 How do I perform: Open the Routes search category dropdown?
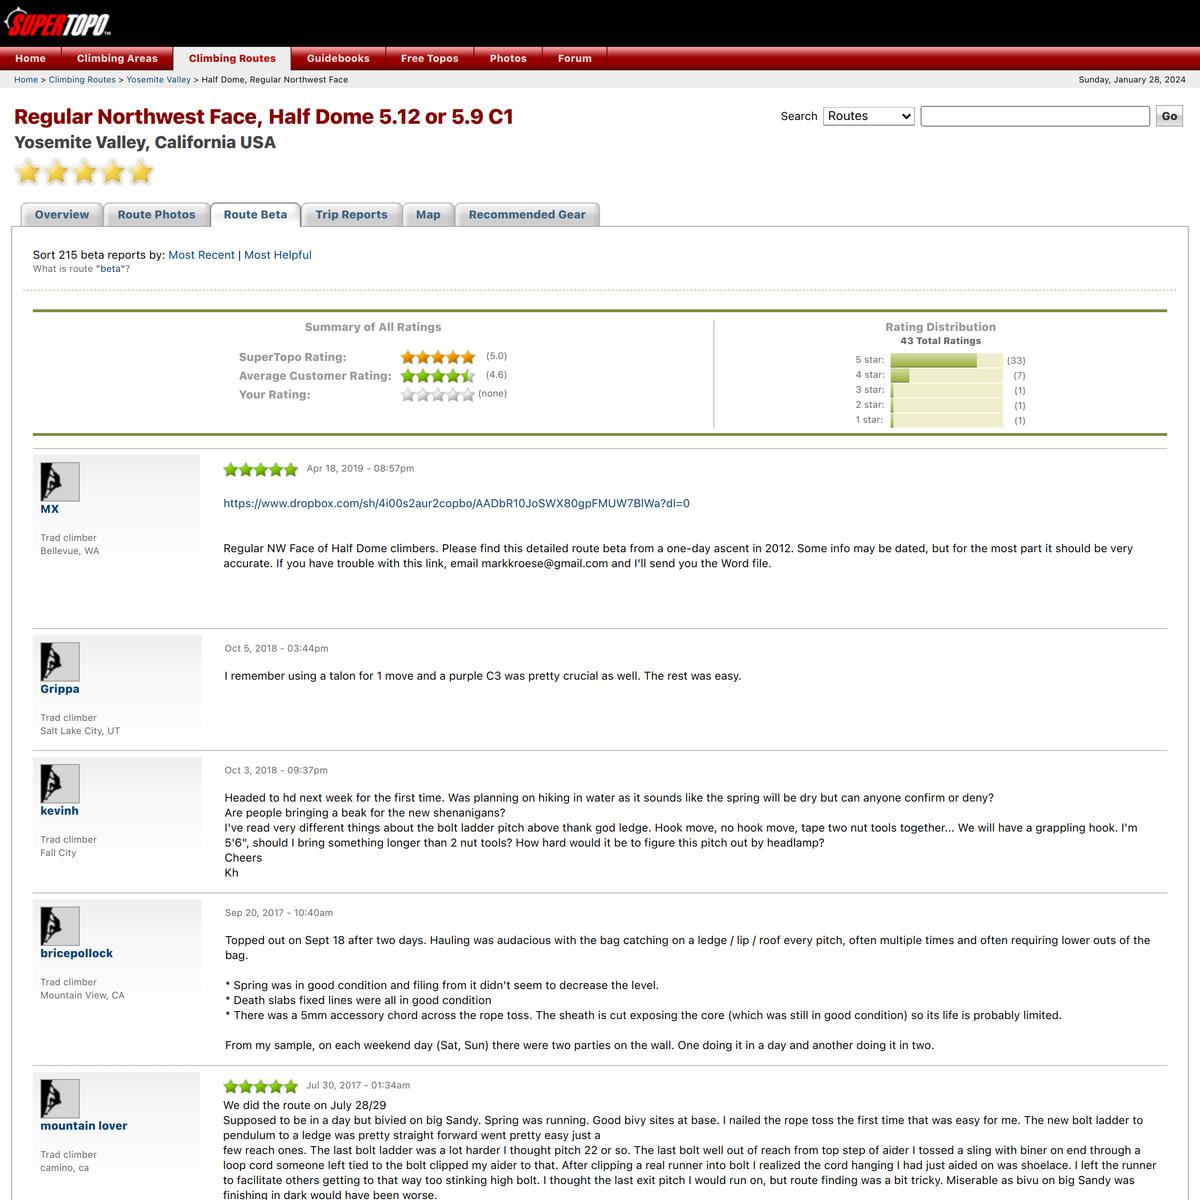868,116
